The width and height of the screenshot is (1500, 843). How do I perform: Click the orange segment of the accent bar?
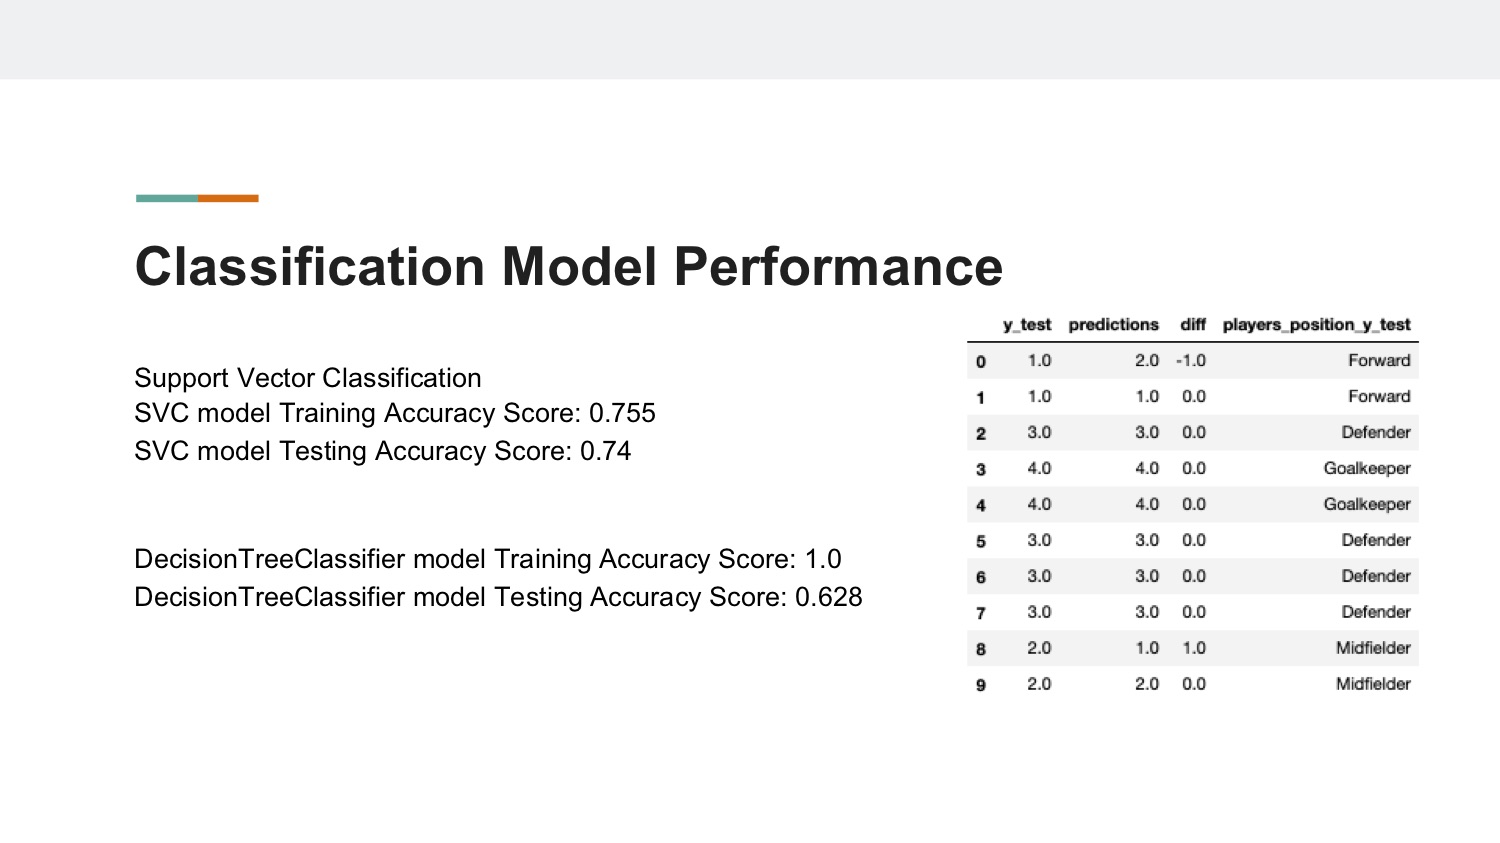click(228, 198)
